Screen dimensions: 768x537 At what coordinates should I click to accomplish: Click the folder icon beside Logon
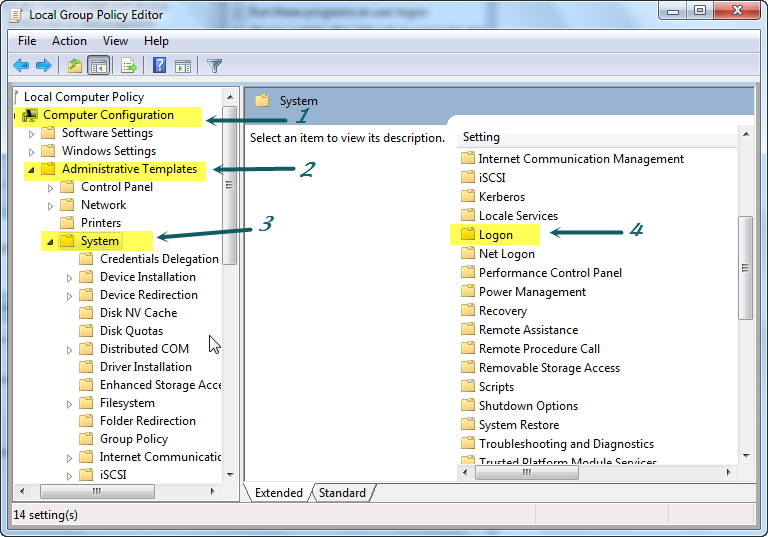[x=468, y=234]
